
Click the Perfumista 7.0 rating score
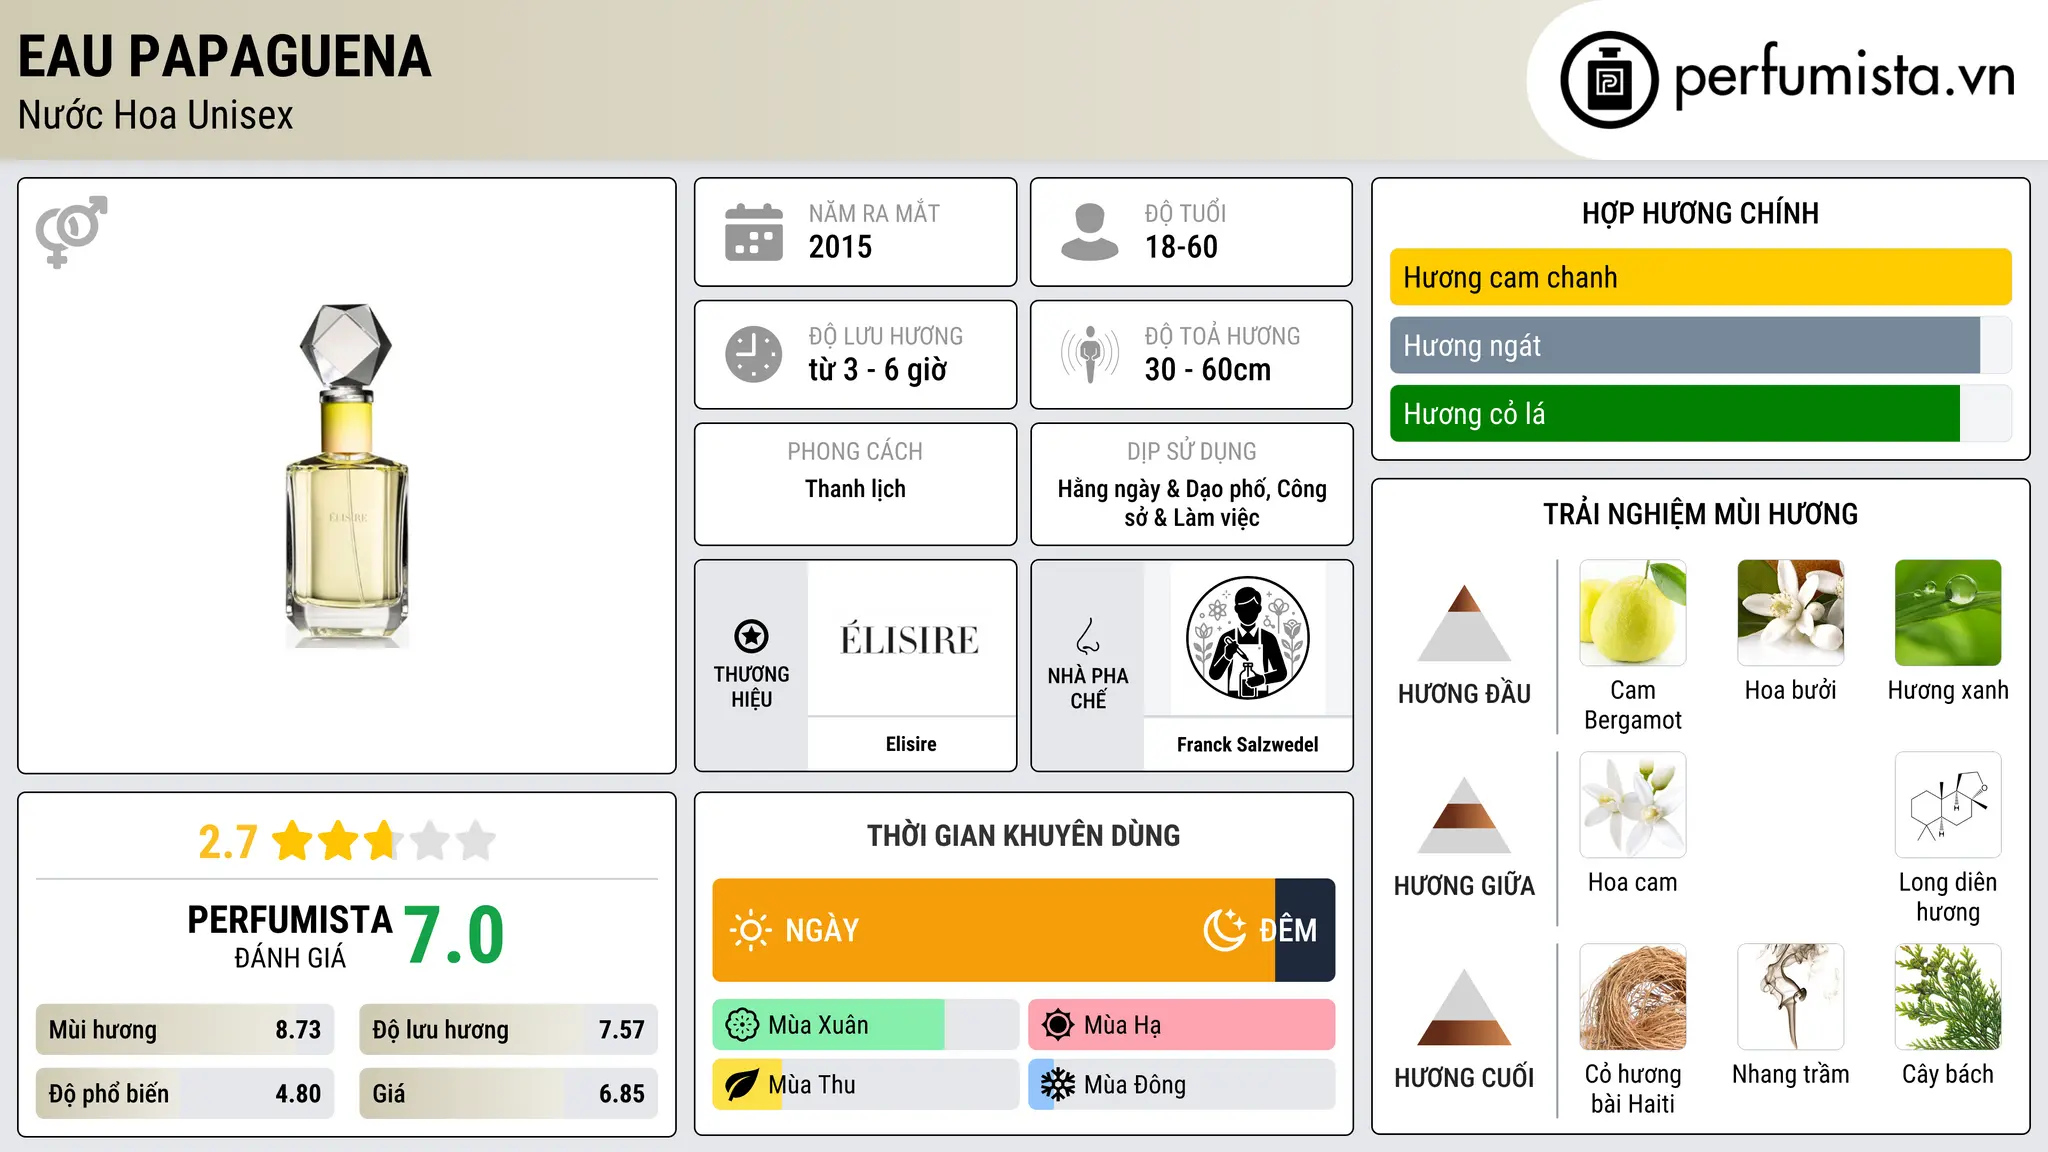pos(455,935)
